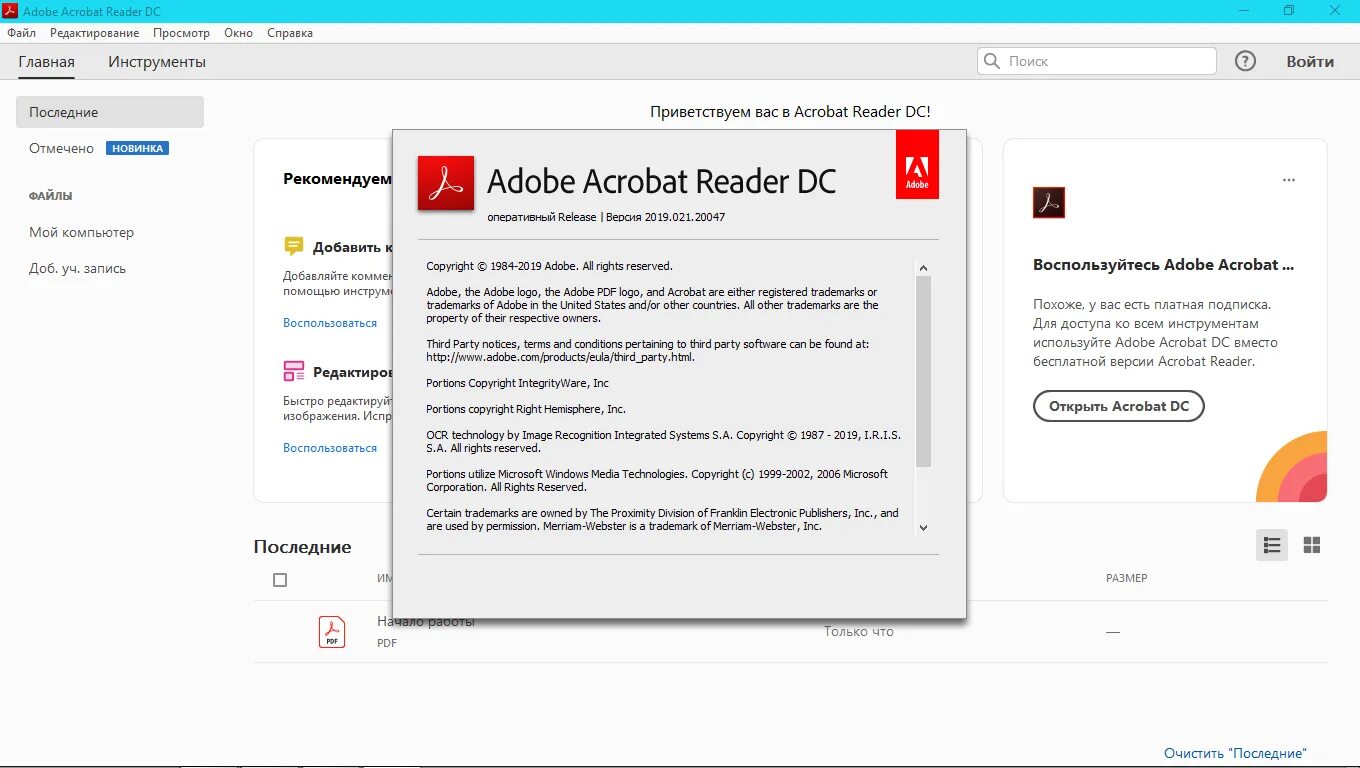The height and width of the screenshot is (768, 1360).
Task: Click the About dialog scroll-up arrow
Action: (x=923, y=268)
